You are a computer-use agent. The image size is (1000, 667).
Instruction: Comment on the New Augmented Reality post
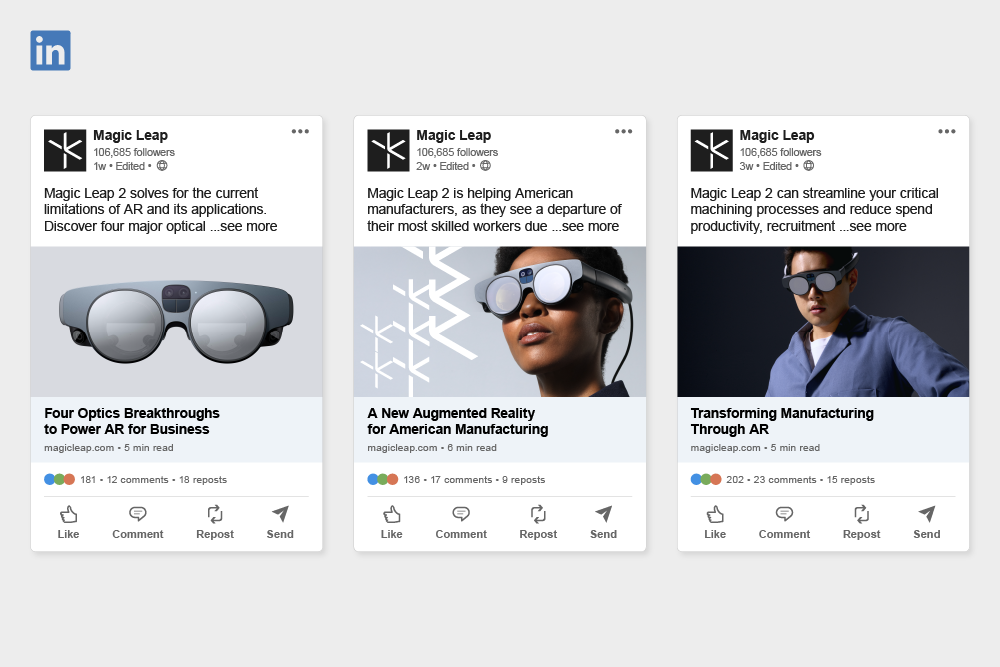(x=461, y=522)
